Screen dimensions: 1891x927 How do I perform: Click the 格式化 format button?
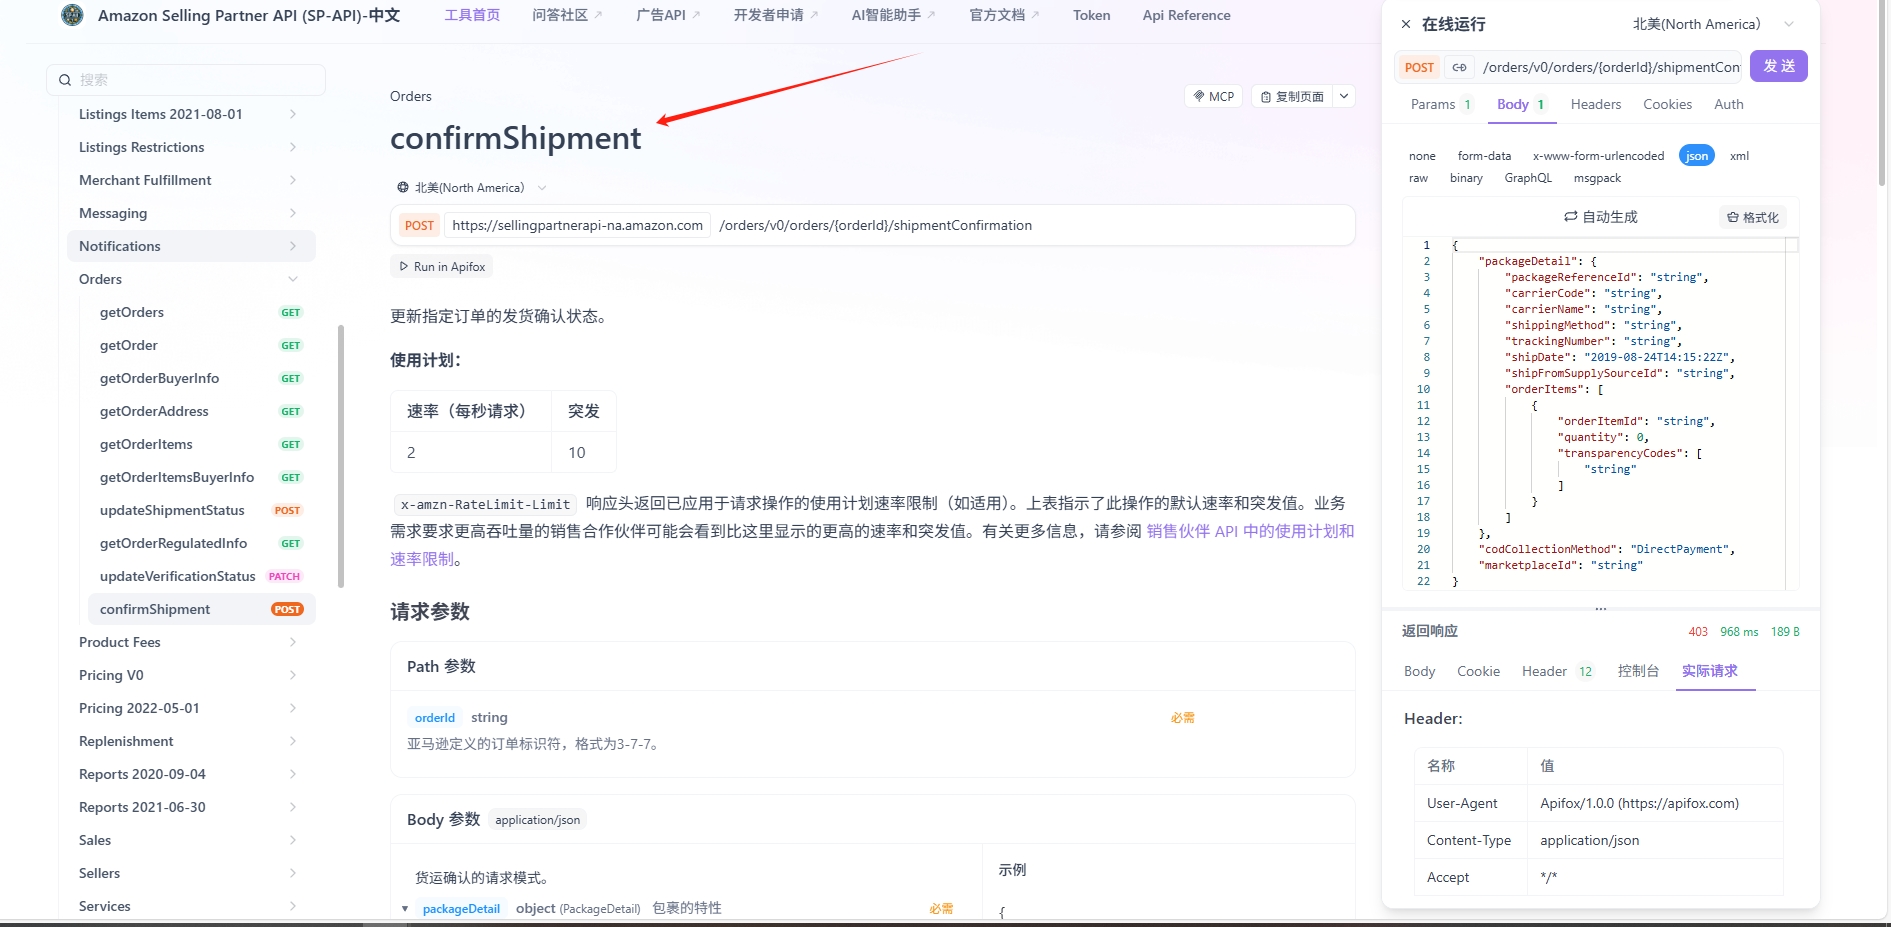click(1752, 217)
